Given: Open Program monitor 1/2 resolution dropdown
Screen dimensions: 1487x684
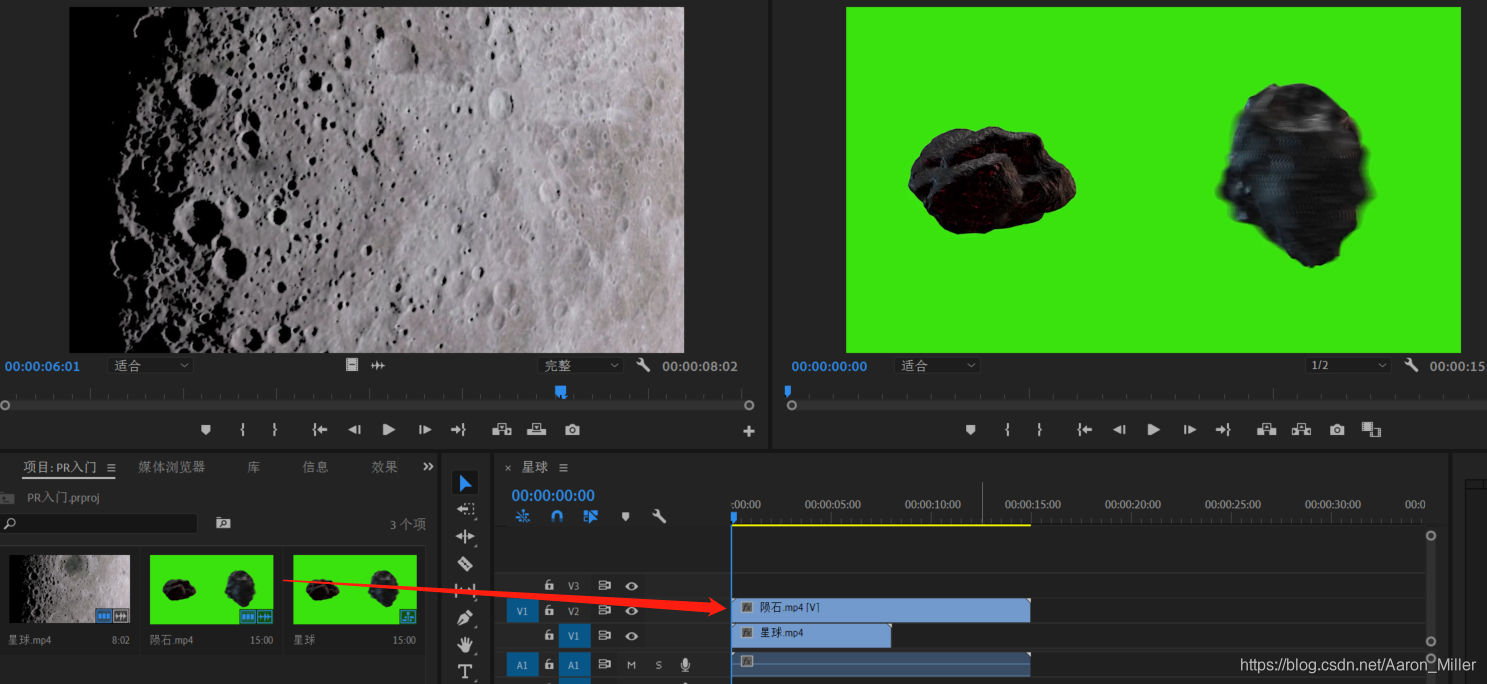Looking at the screenshot, I should click(x=1348, y=366).
